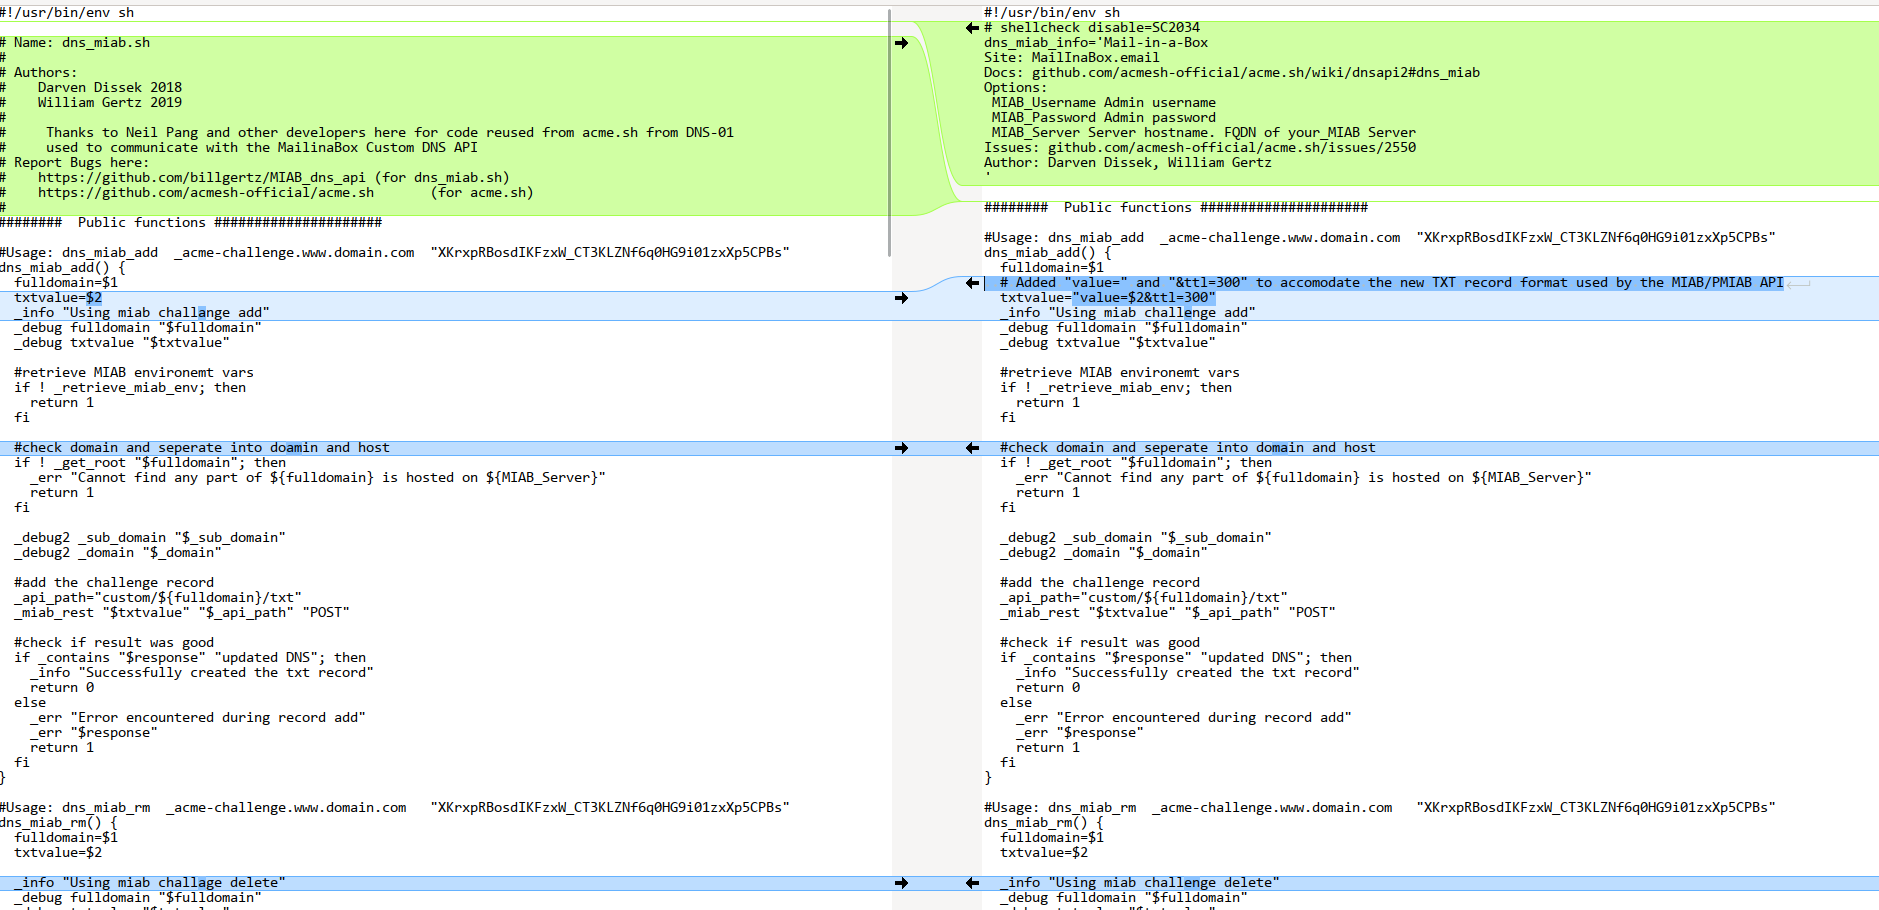Click 'Using miab challenge add' line in right pane

(1128, 313)
